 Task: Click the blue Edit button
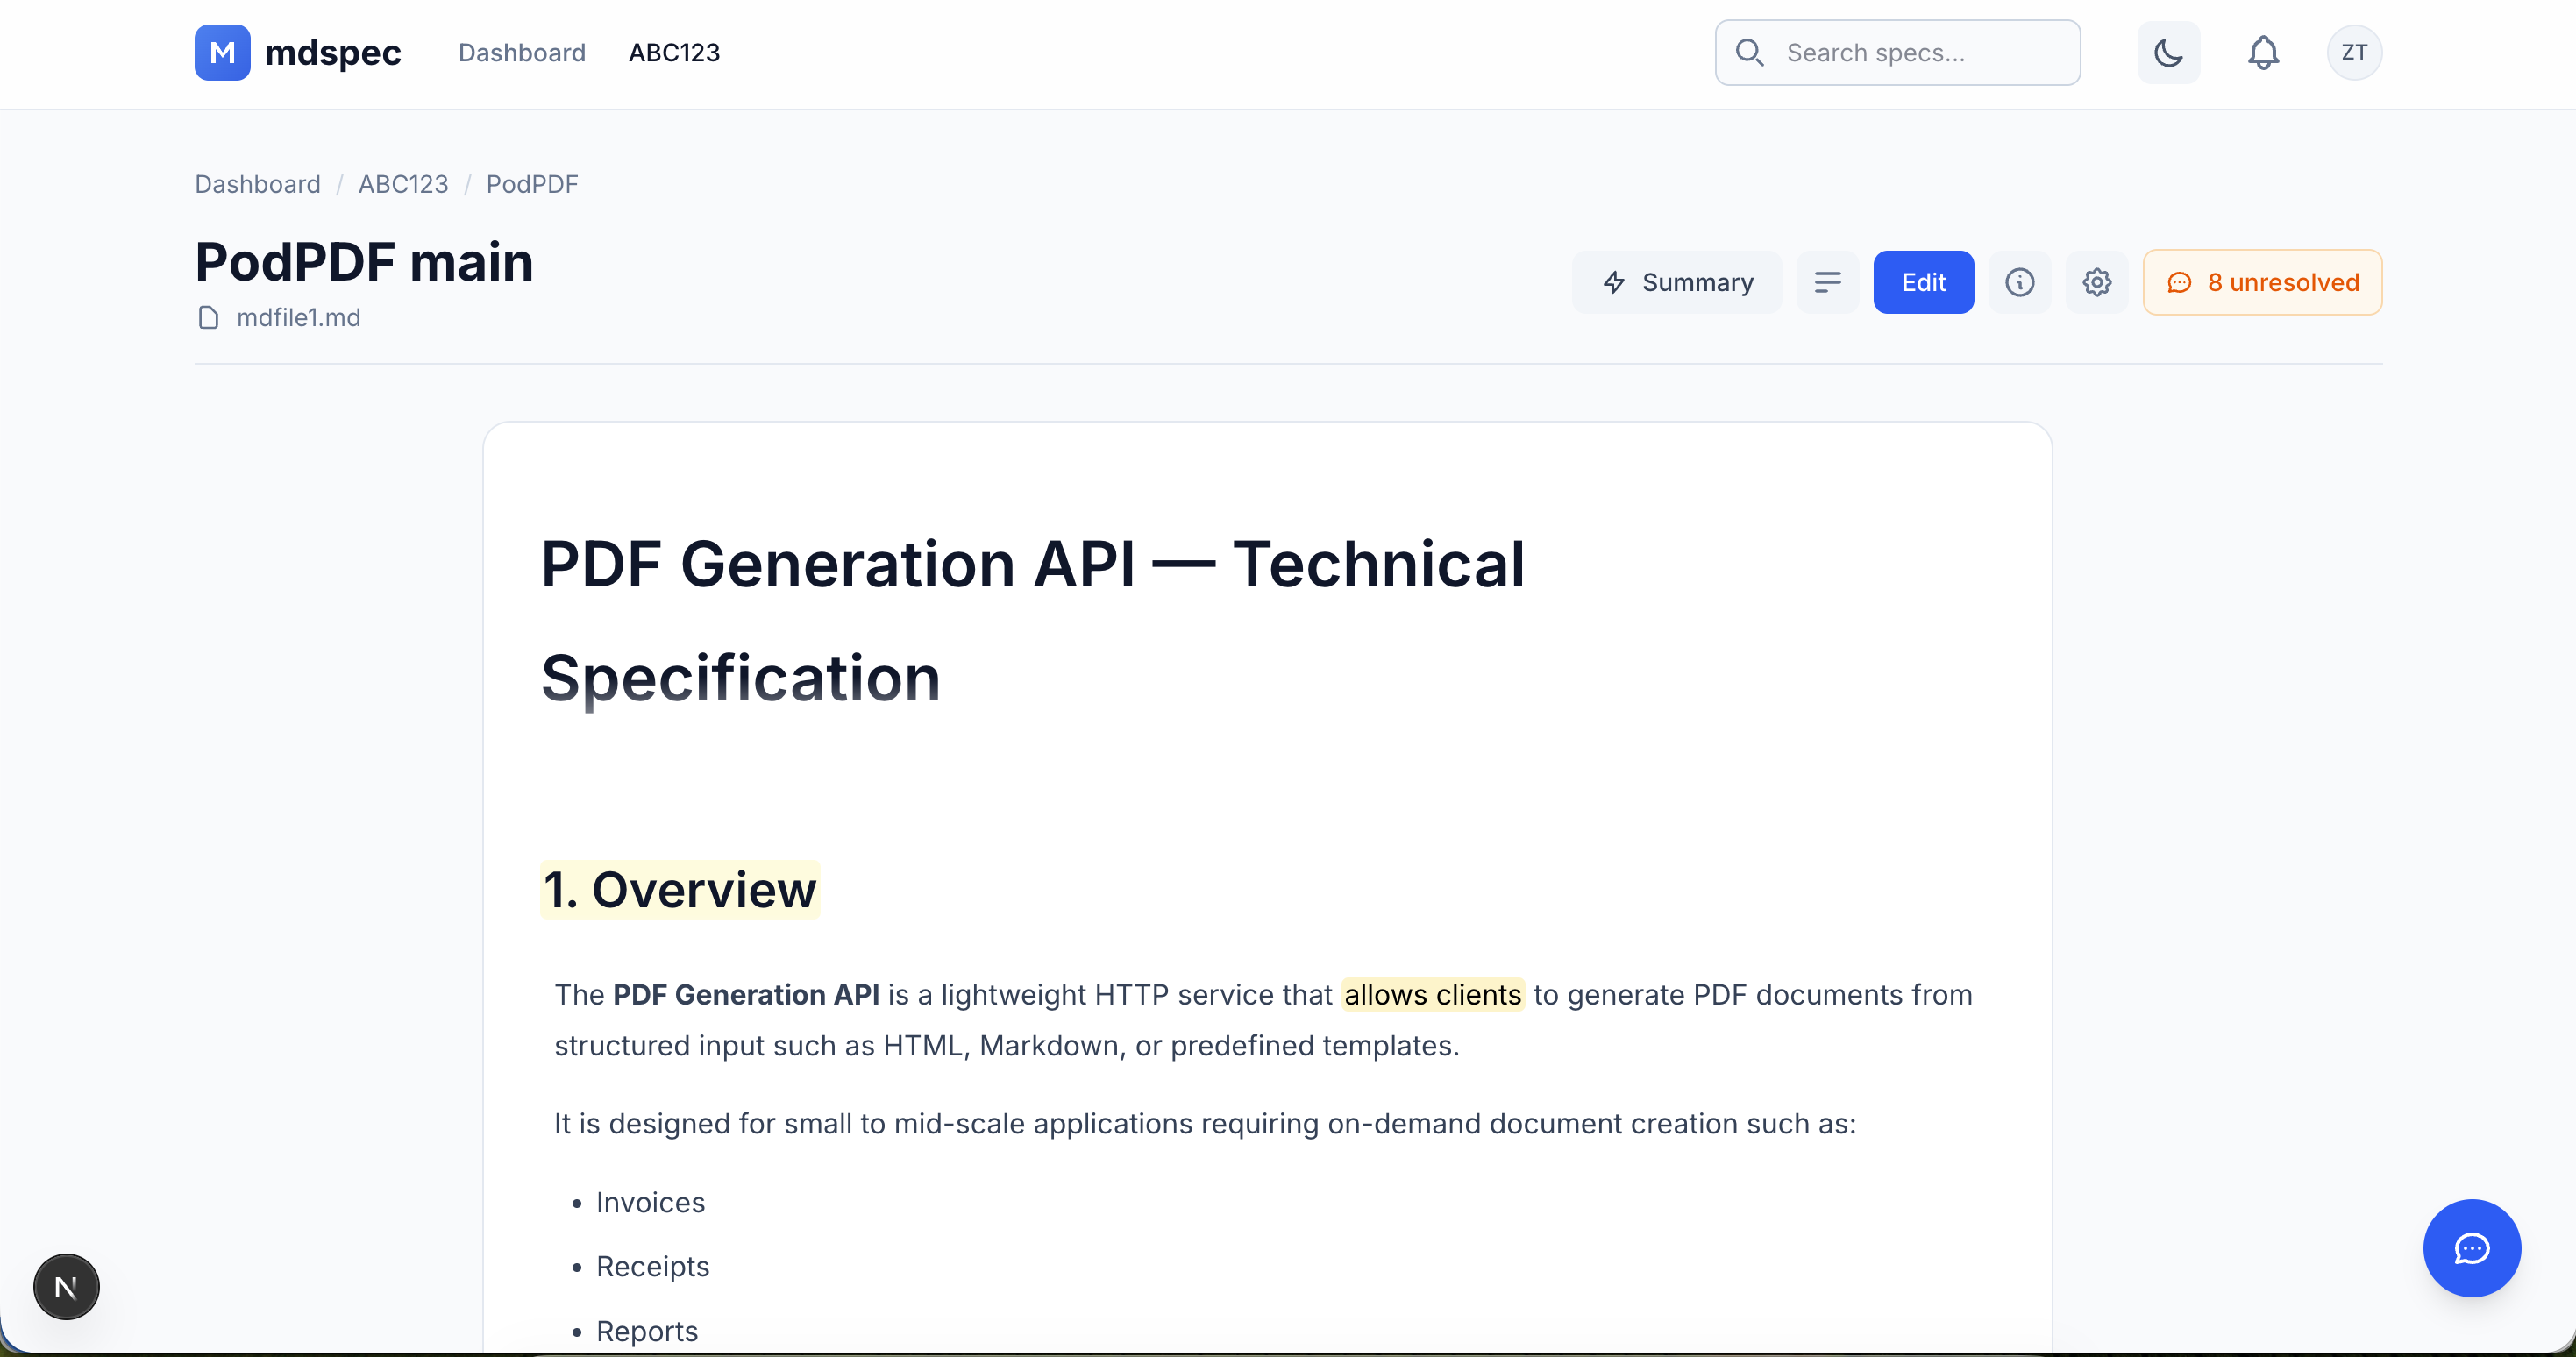1923,282
